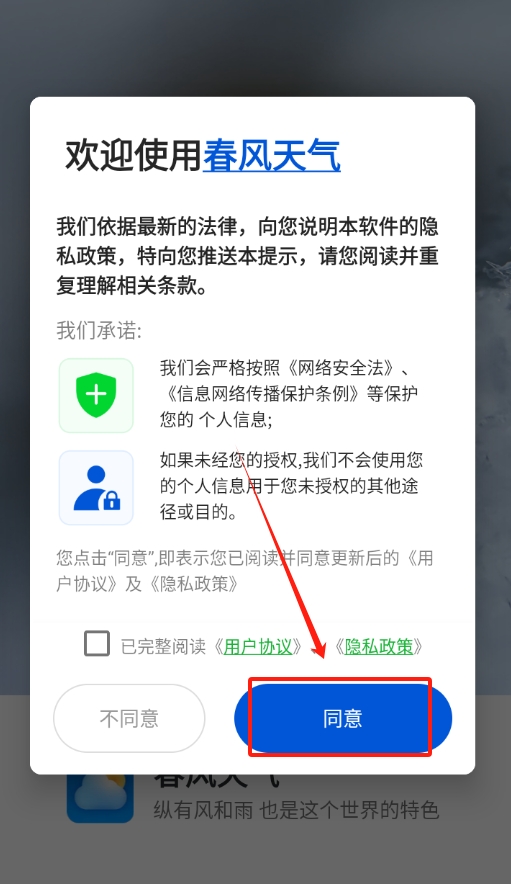Click the green shield plus icon

[x=96, y=395]
